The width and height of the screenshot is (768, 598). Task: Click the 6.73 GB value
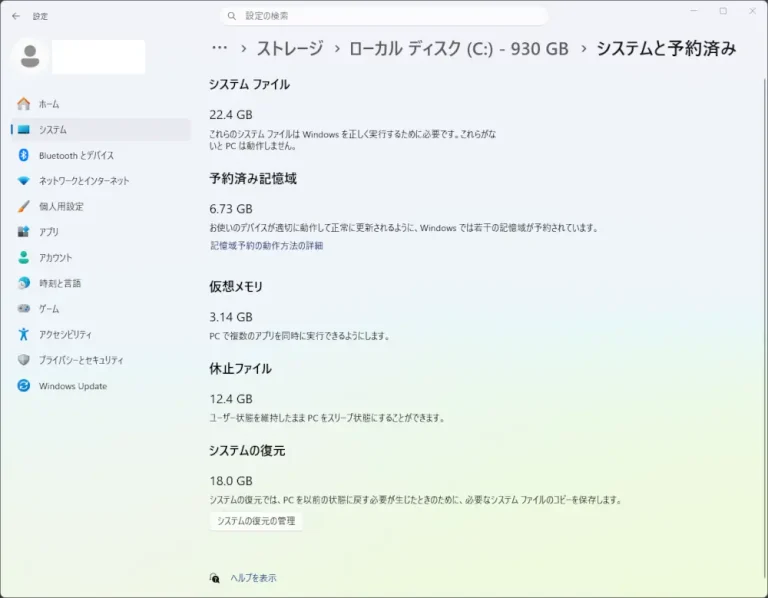point(231,209)
